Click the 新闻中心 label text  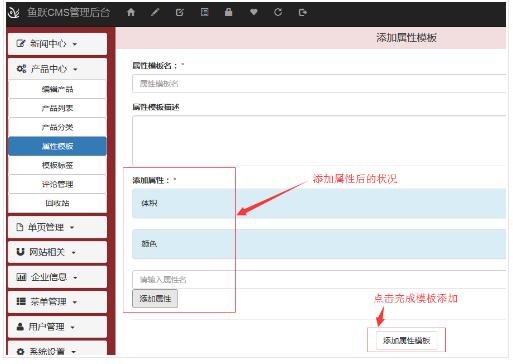[x=48, y=44]
